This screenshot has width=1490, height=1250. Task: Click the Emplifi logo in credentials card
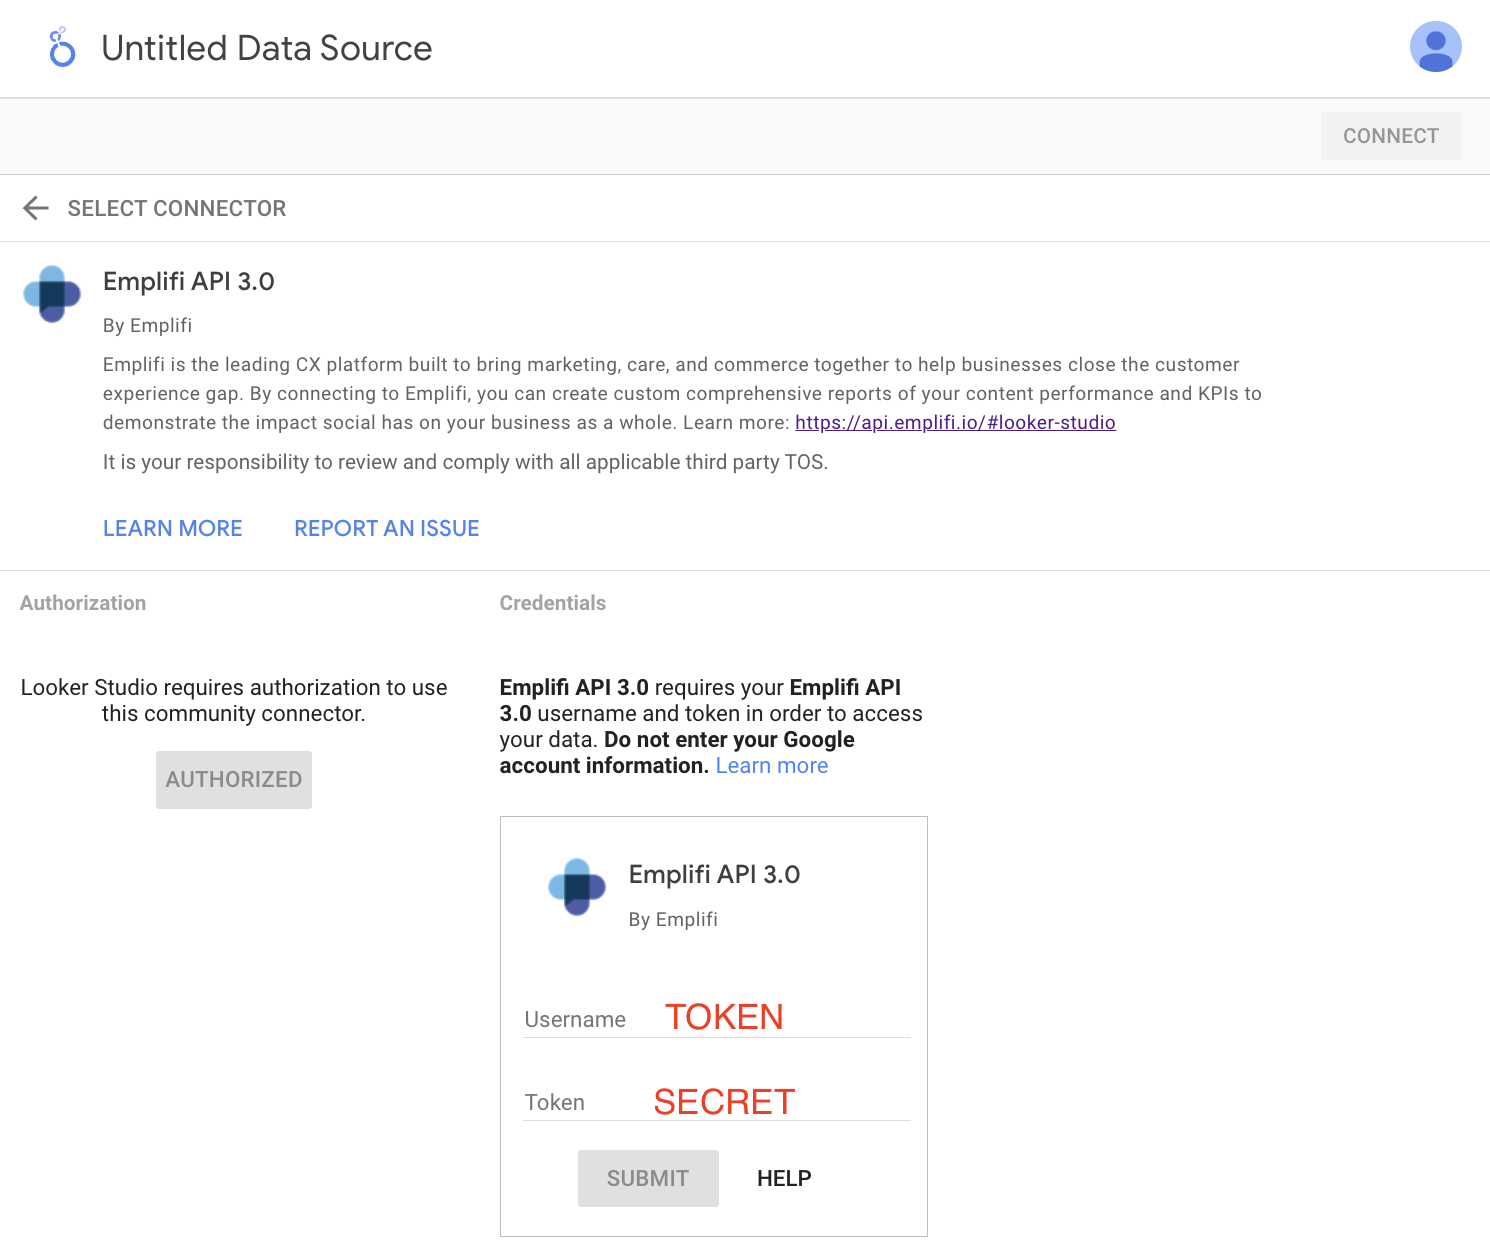(x=577, y=886)
